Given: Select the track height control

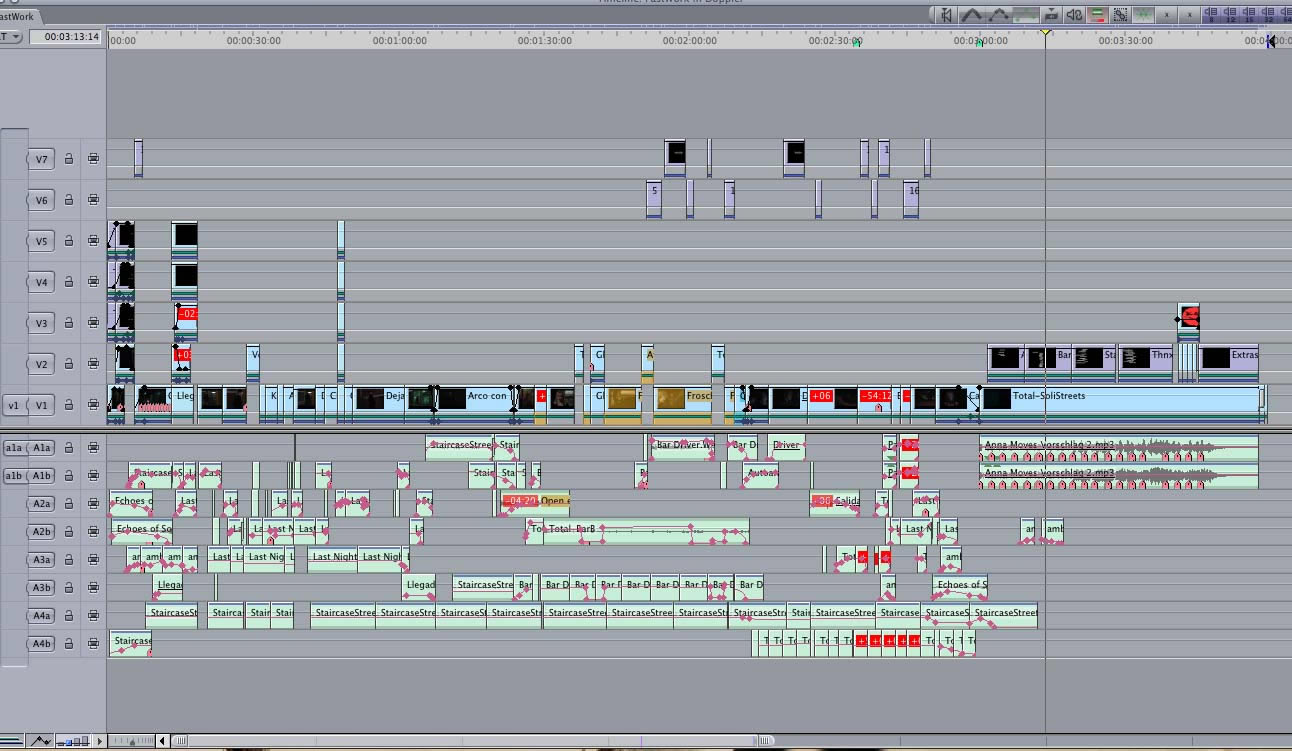Looking at the screenshot, I should pos(72,741).
